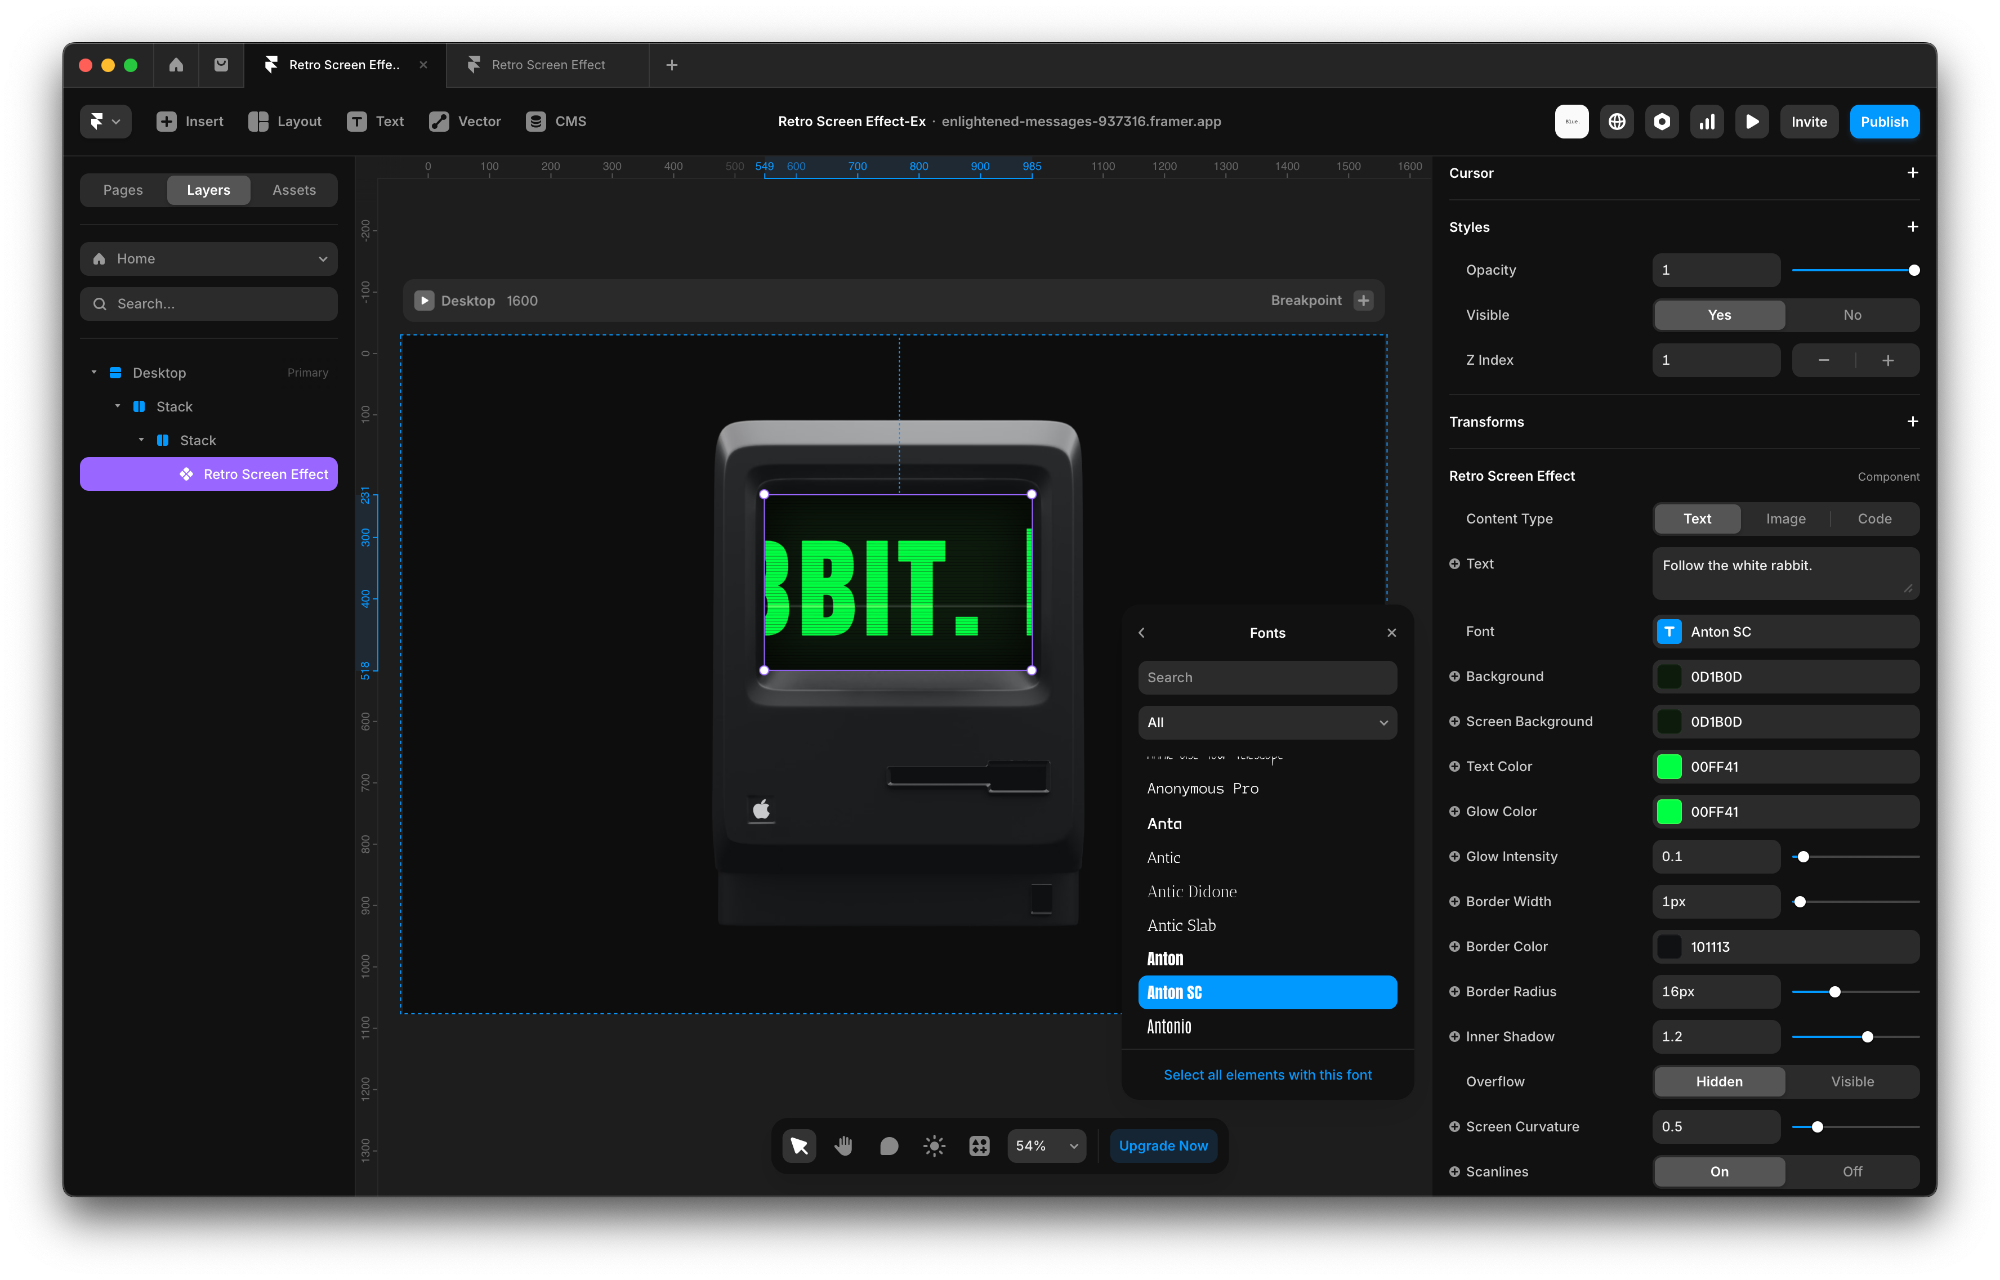Image resolution: width=2000 pixels, height=1280 pixels.
Task: Open the Home page dropdown
Action: click(x=209, y=259)
